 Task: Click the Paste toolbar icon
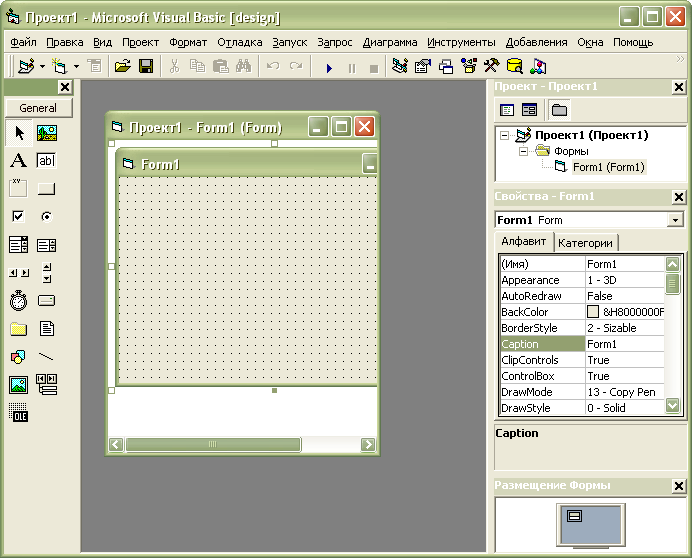point(221,66)
